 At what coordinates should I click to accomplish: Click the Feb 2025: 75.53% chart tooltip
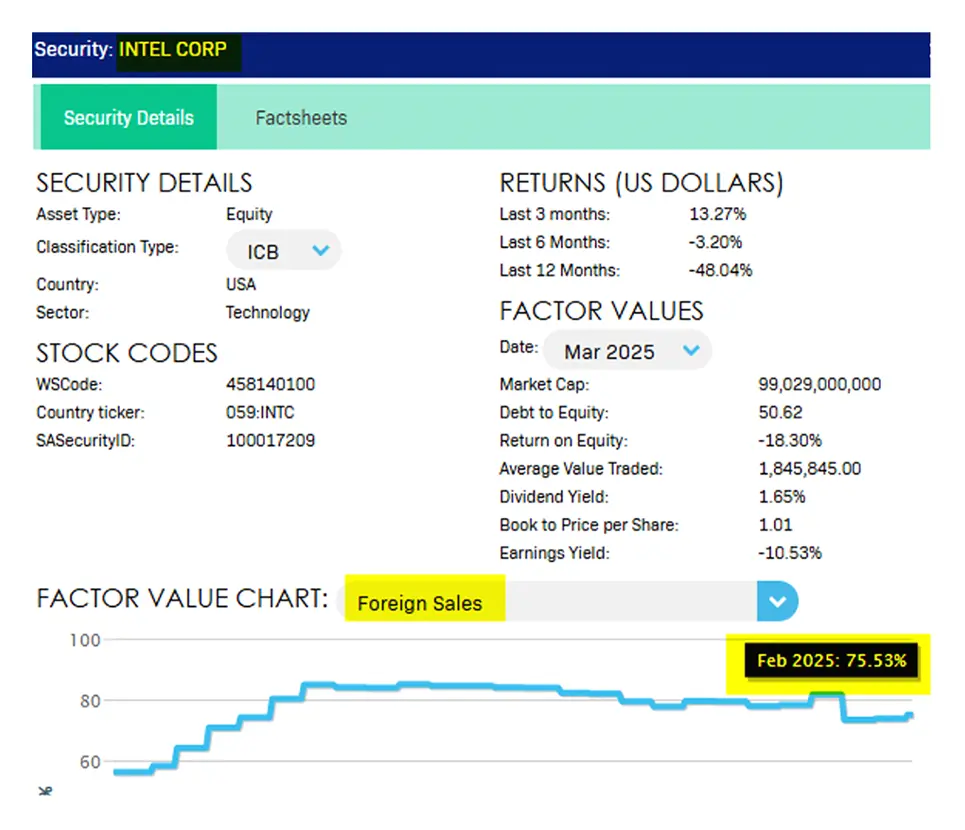831,661
